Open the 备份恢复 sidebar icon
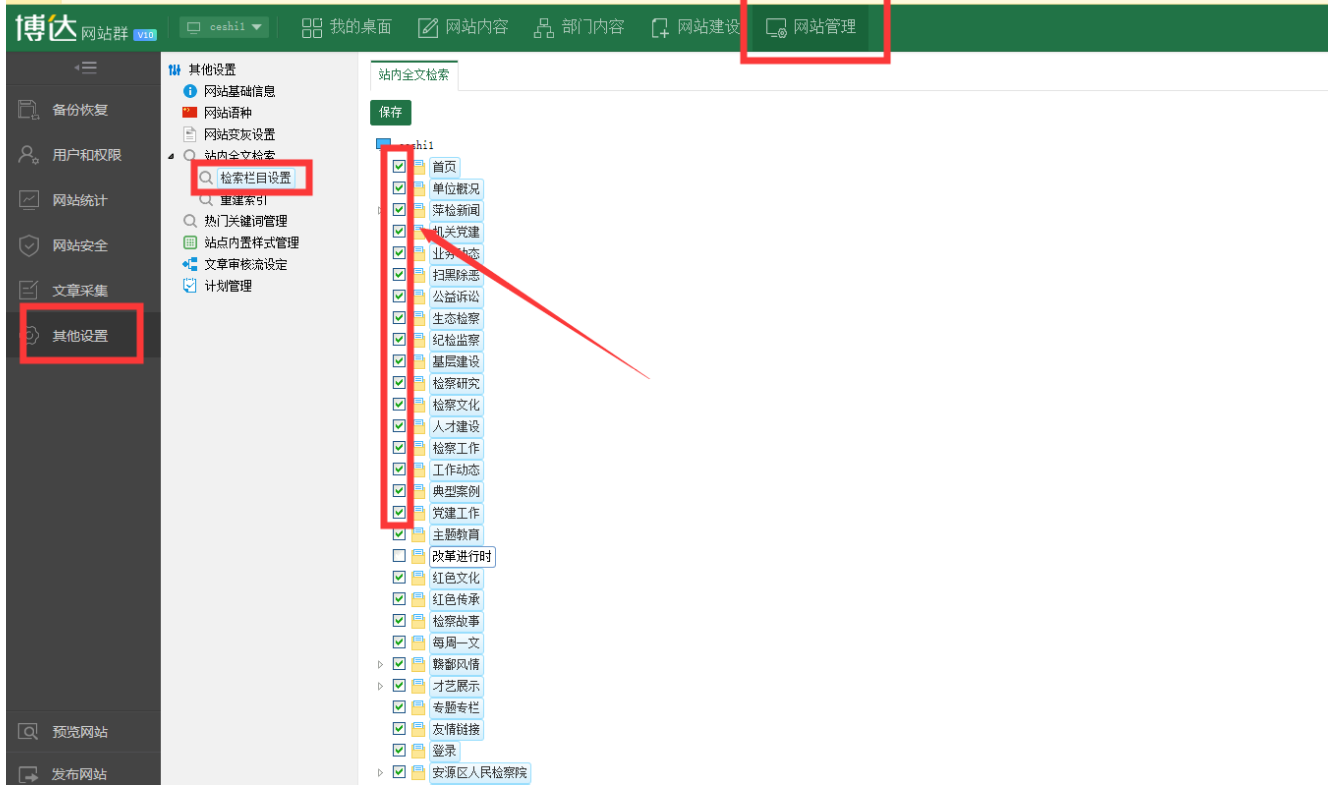The height and width of the screenshot is (785, 1334). pos(29,110)
